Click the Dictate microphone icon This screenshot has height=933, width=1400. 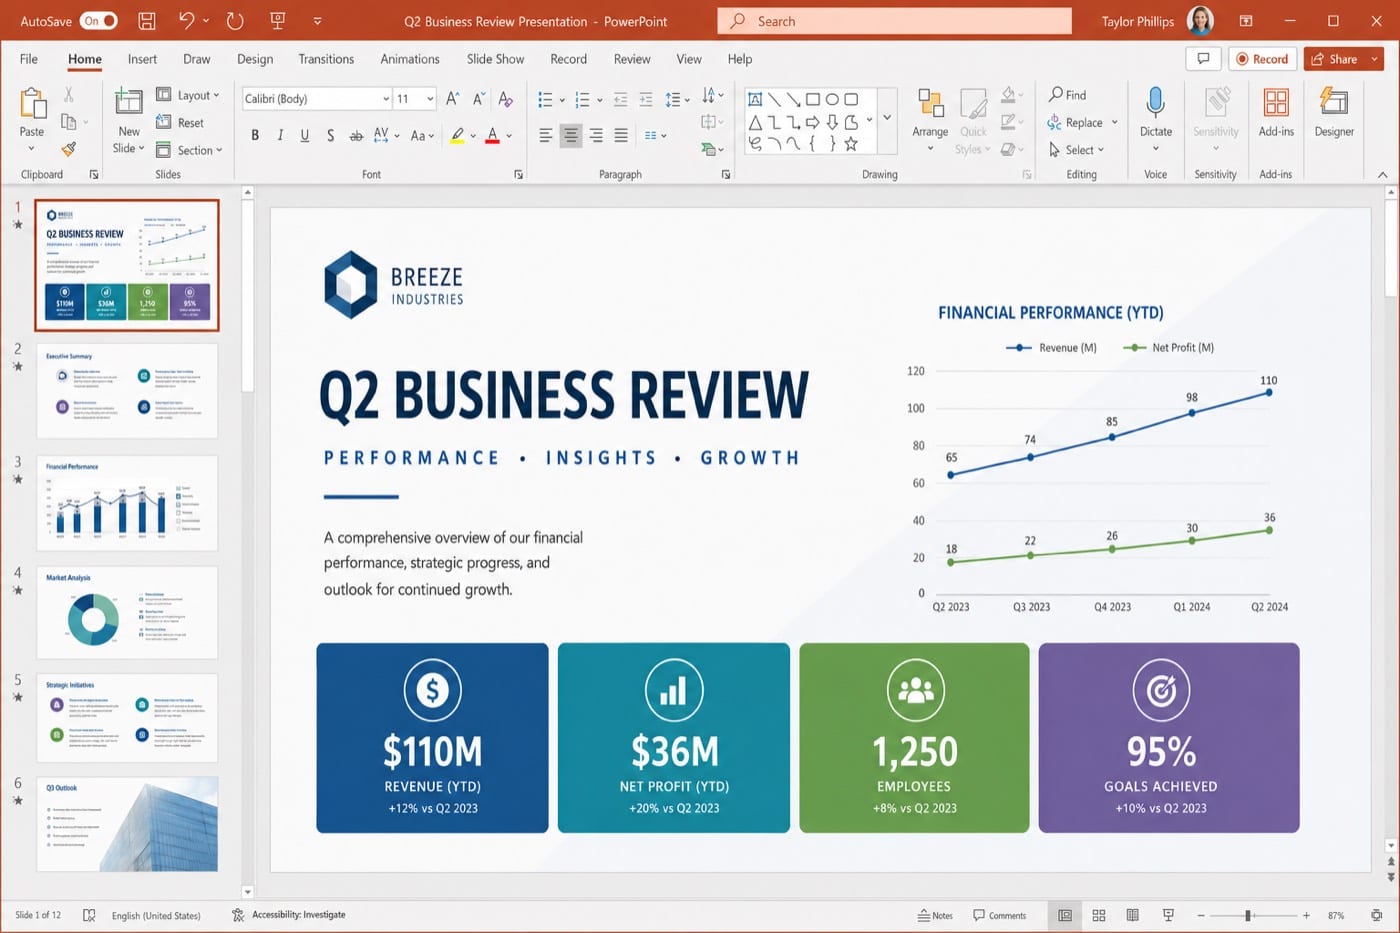coord(1156,102)
